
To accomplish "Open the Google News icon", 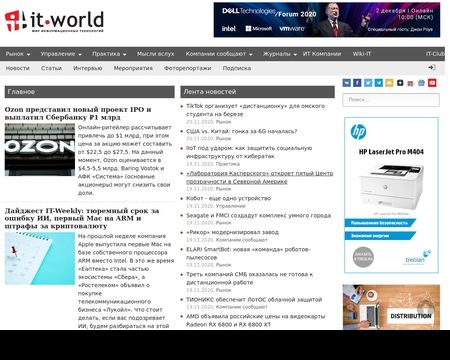I will pyautogui.click(x=421, y=83).
